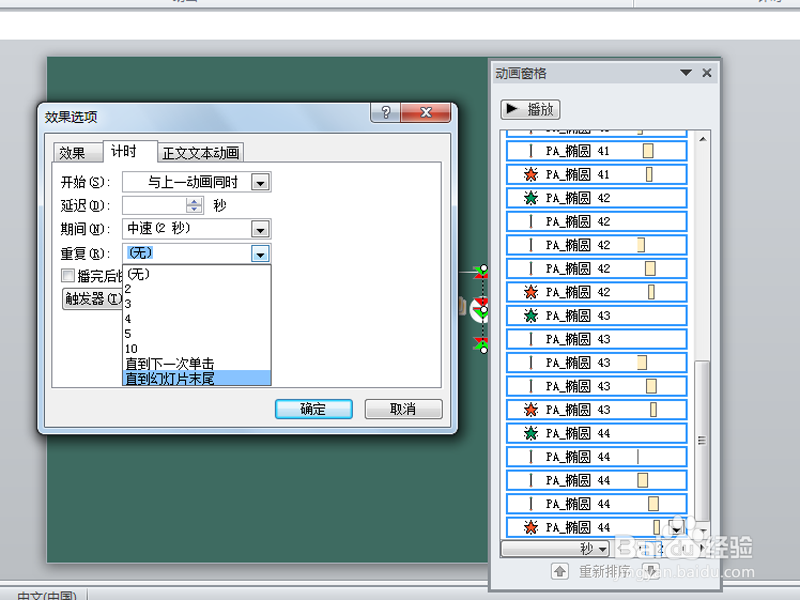Click the animation list scrollbar thumb
This screenshot has width=800, height=600.
tap(703, 440)
